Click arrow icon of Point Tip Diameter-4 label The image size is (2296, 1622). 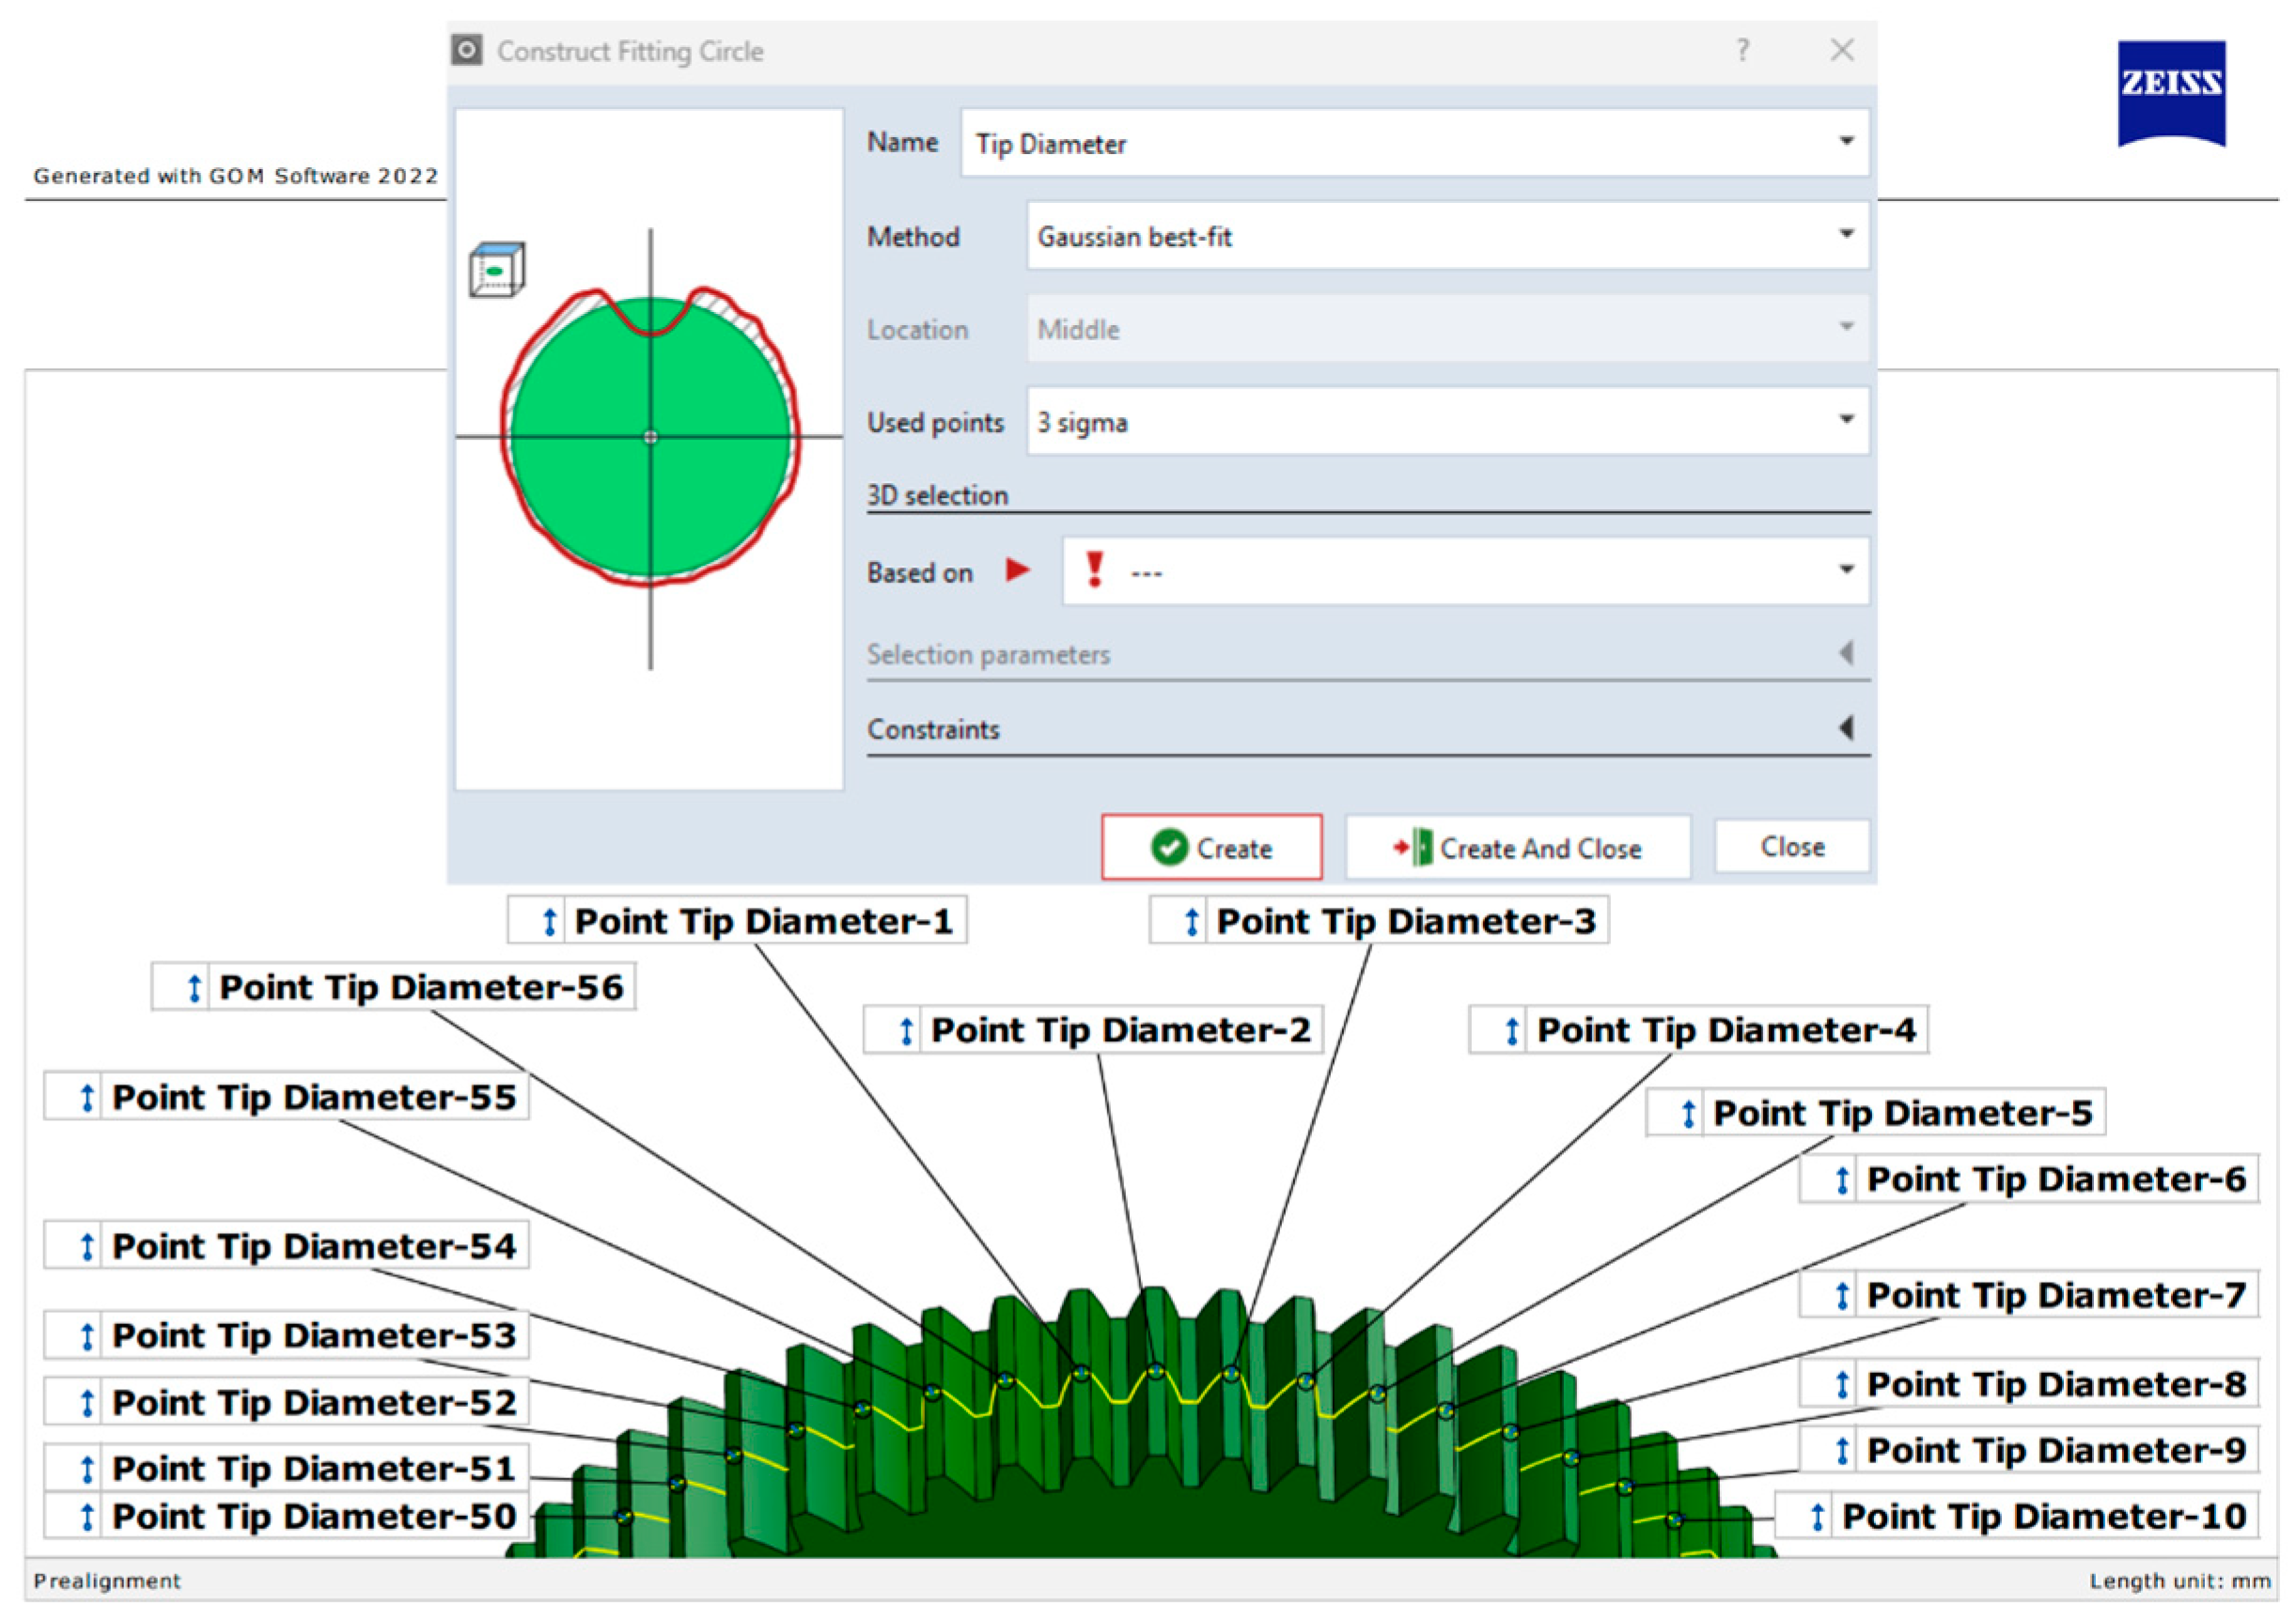pos(1512,1031)
